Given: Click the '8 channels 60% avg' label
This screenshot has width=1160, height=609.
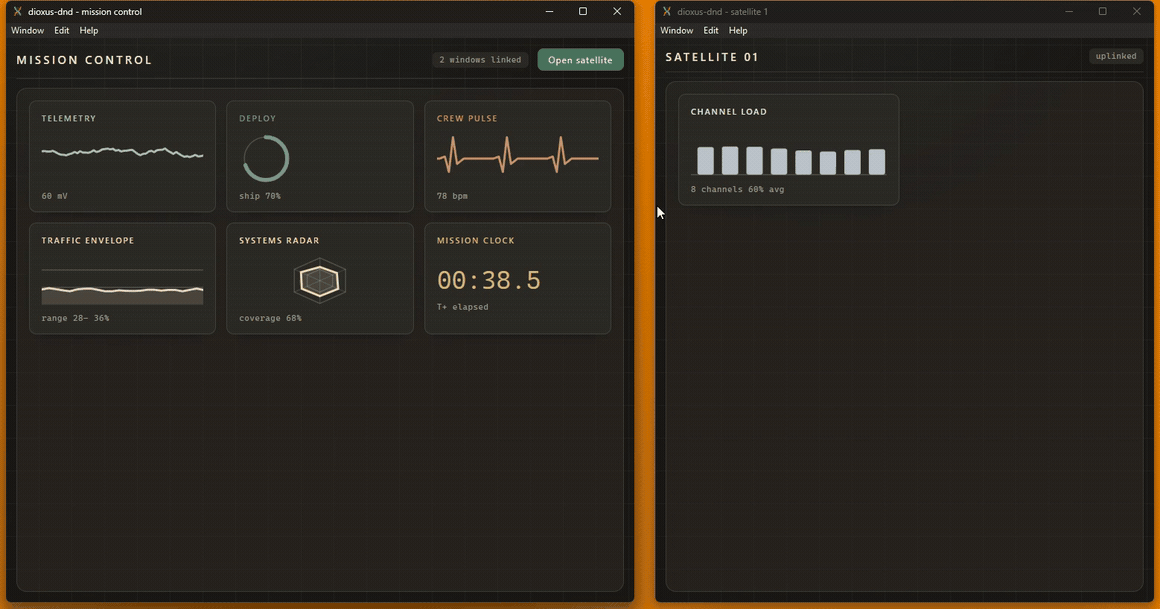Looking at the screenshot, I should (x=738, y=189).
